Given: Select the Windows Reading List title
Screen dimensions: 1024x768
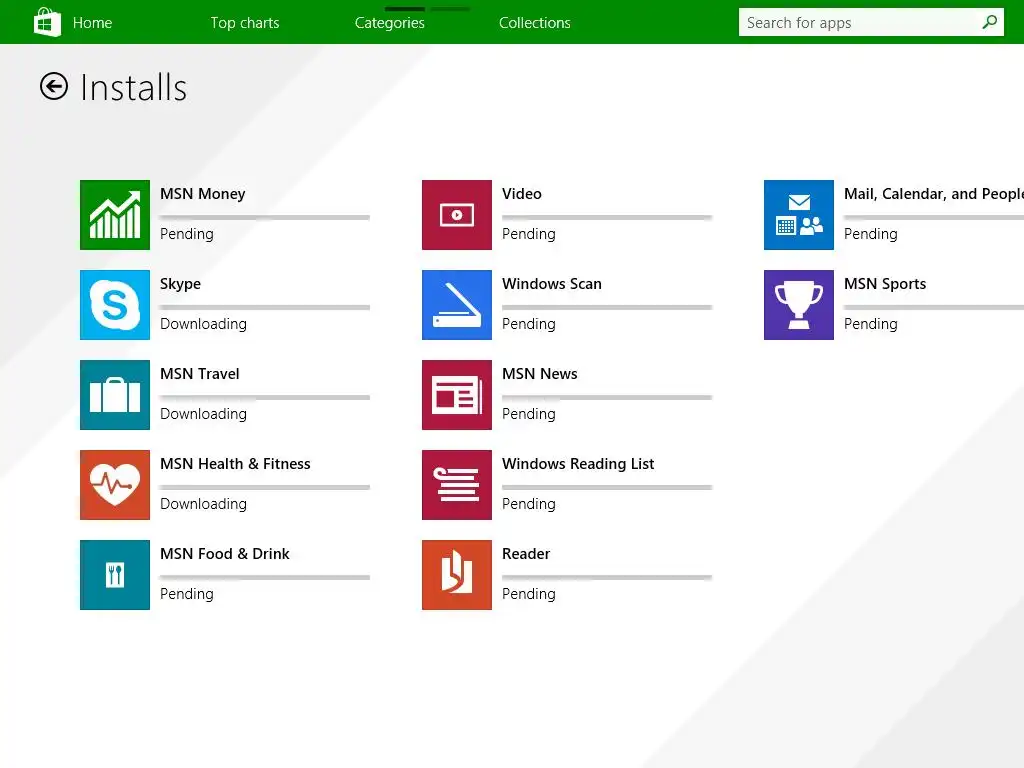Looking at the screenshot, I should click(x=578, y=464).
